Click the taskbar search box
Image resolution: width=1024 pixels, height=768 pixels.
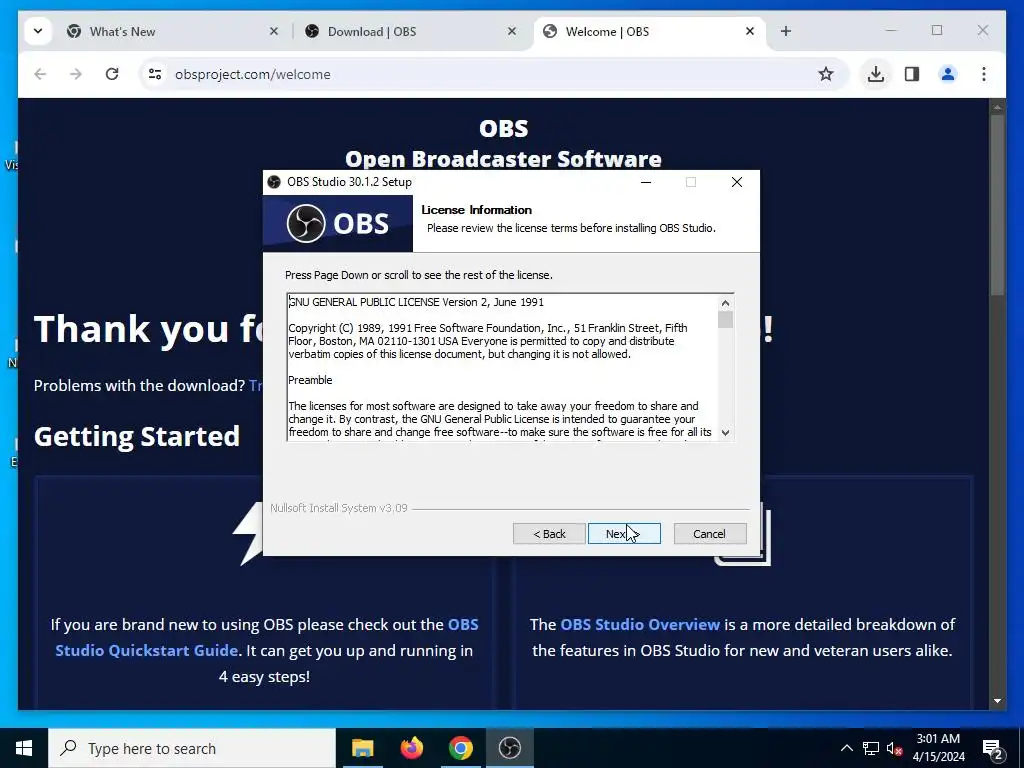coord(192,748)
